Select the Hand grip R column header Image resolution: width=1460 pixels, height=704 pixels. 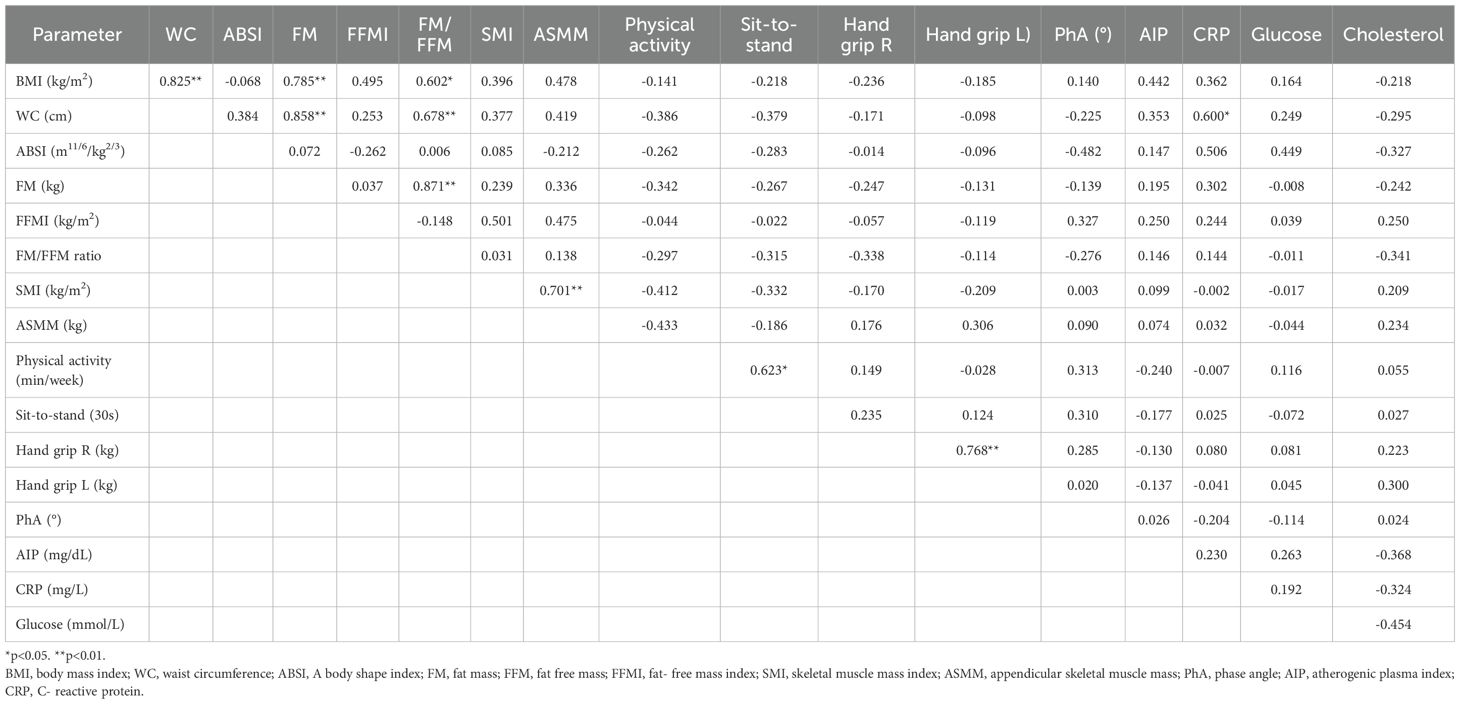click(x=867, y=34)
